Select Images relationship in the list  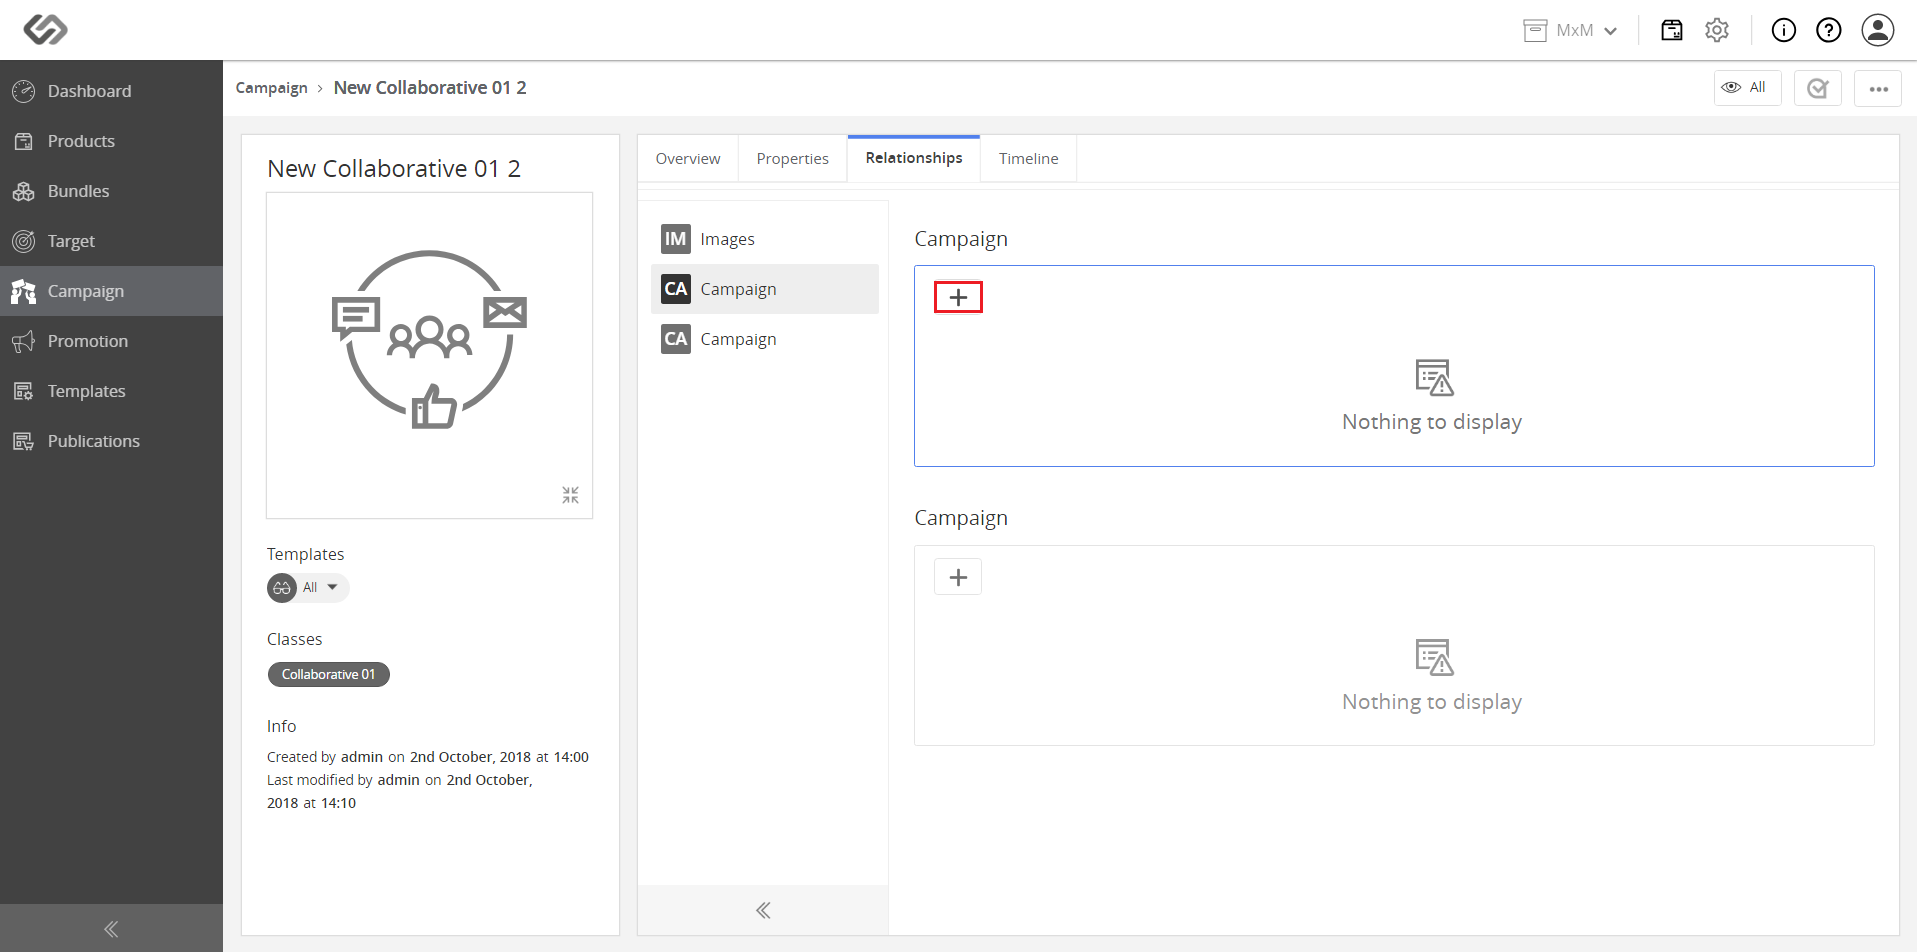pos(765,239)
